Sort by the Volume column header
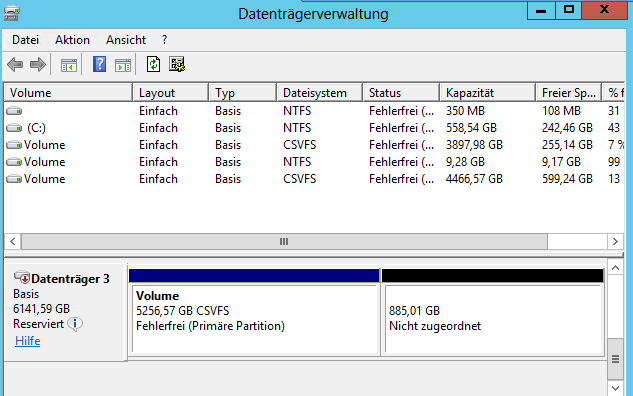 [x=68, y=93]
